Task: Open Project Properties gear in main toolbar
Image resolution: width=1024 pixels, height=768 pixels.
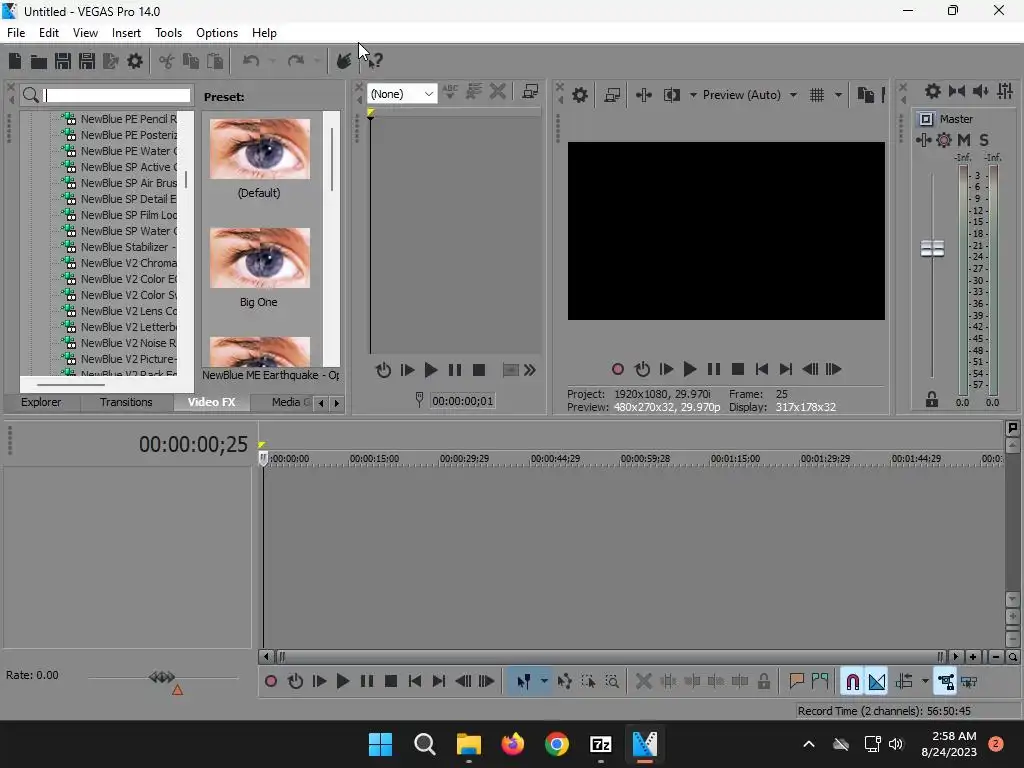Action: 135,61
